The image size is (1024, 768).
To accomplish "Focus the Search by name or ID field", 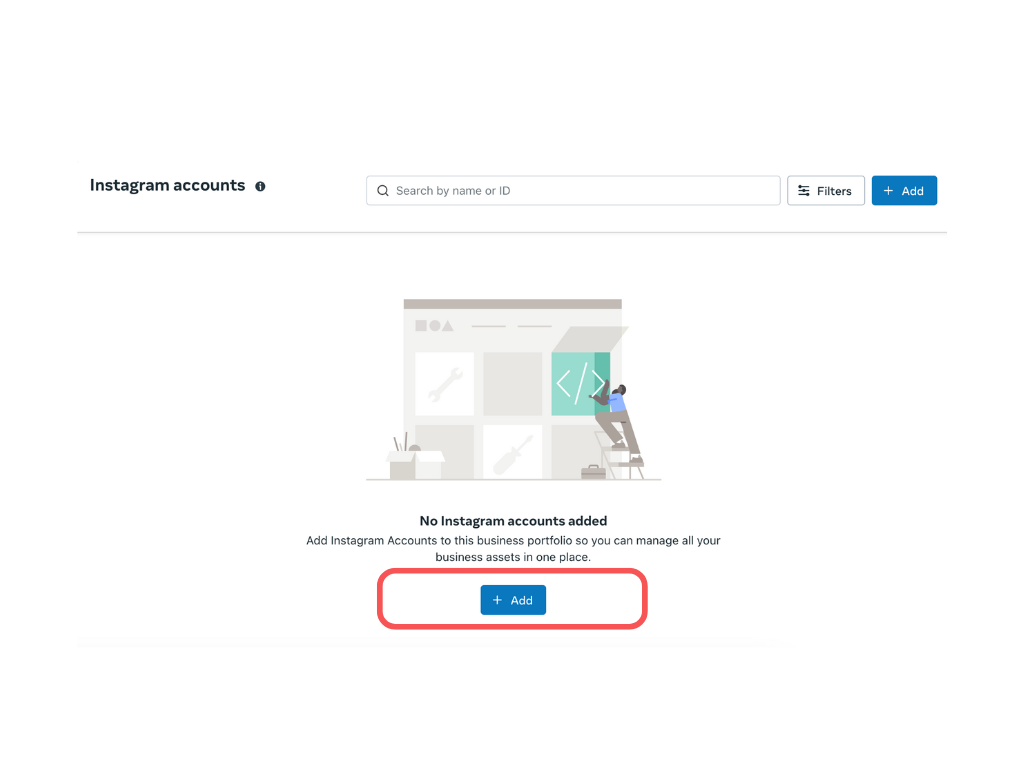I will coord(573,191).
